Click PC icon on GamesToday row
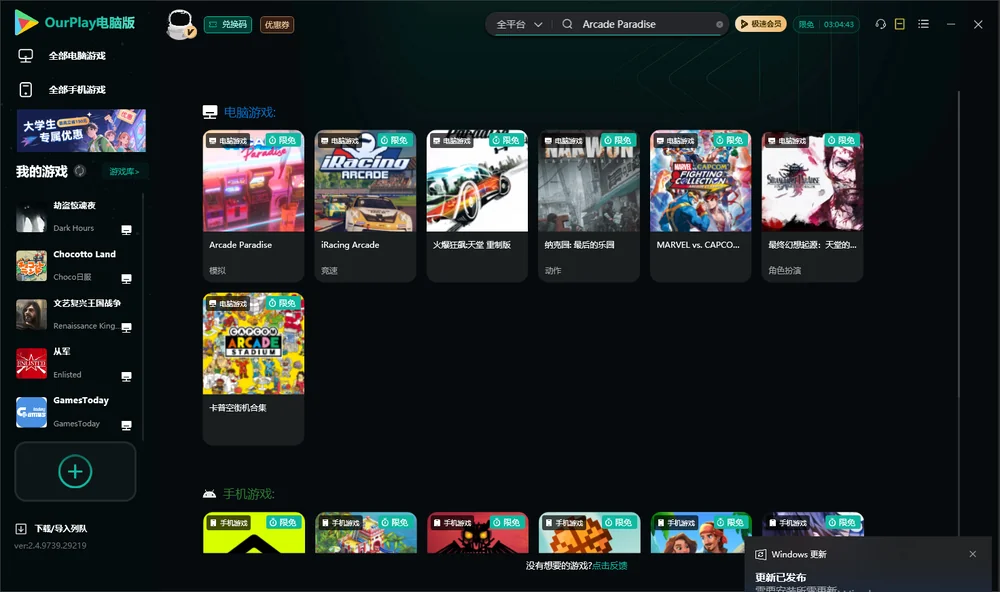 (126, 426)
